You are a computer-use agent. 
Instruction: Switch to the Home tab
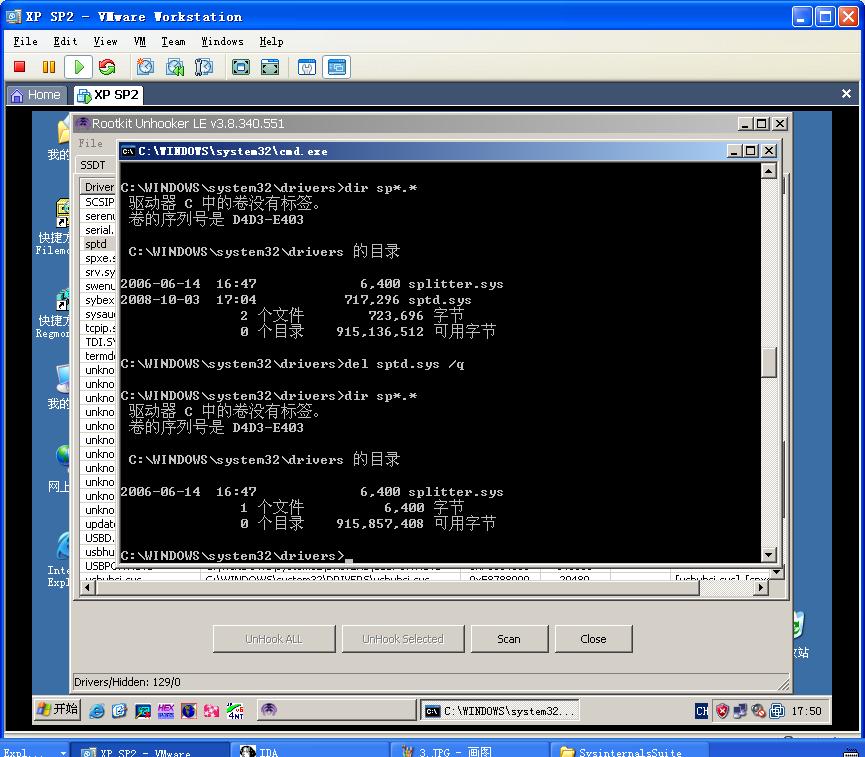36,95
